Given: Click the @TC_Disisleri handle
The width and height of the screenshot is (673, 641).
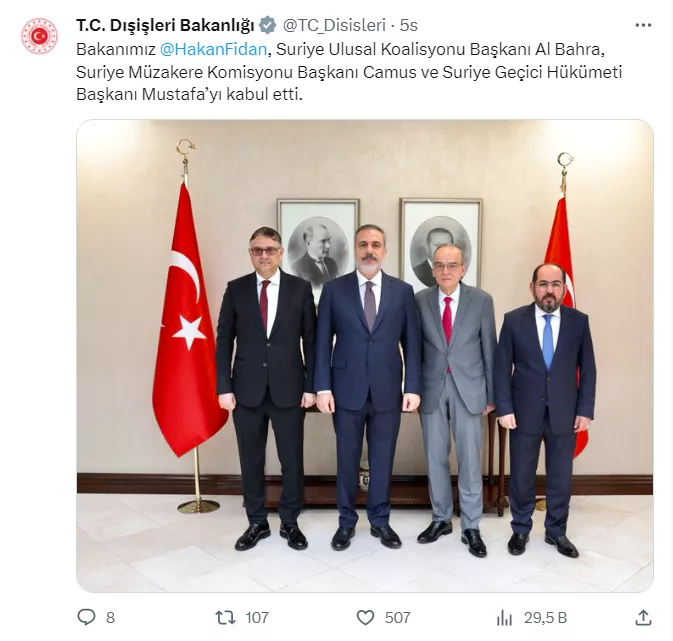Looking at the screenshot, I should click(334, 25).
